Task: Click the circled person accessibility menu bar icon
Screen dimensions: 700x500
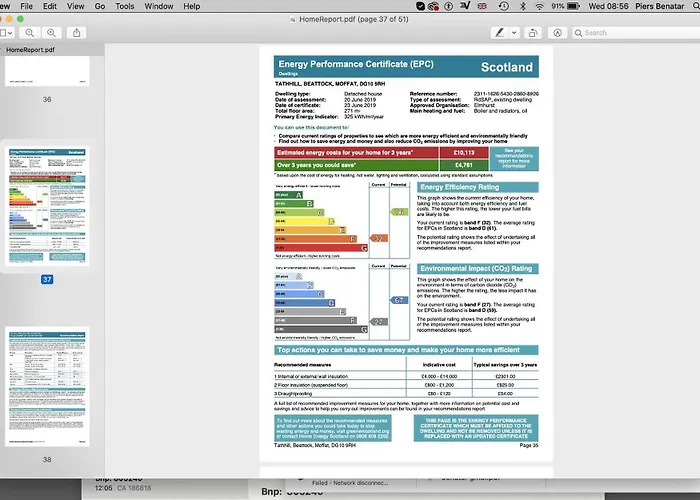Action: [449, 6]
